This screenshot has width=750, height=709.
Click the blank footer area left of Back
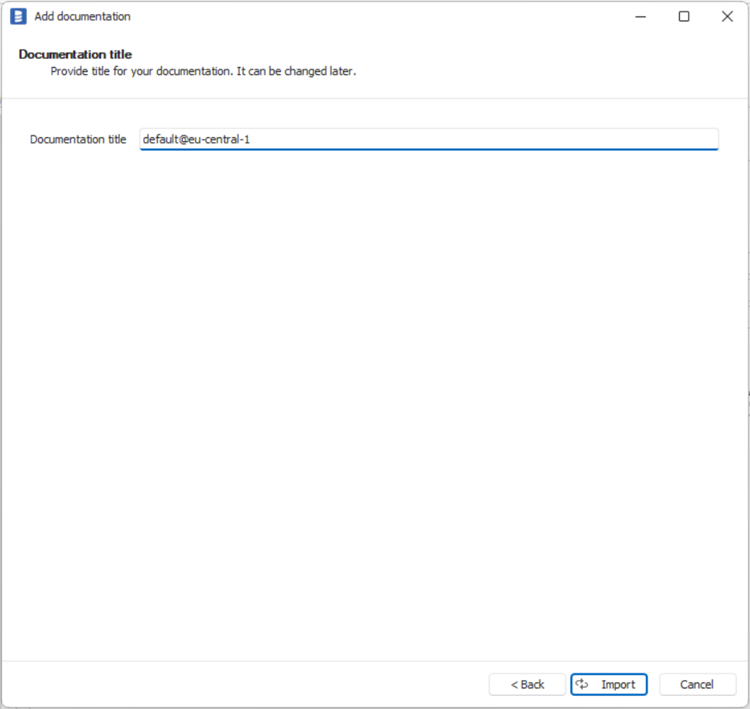(x=250, y=684)
